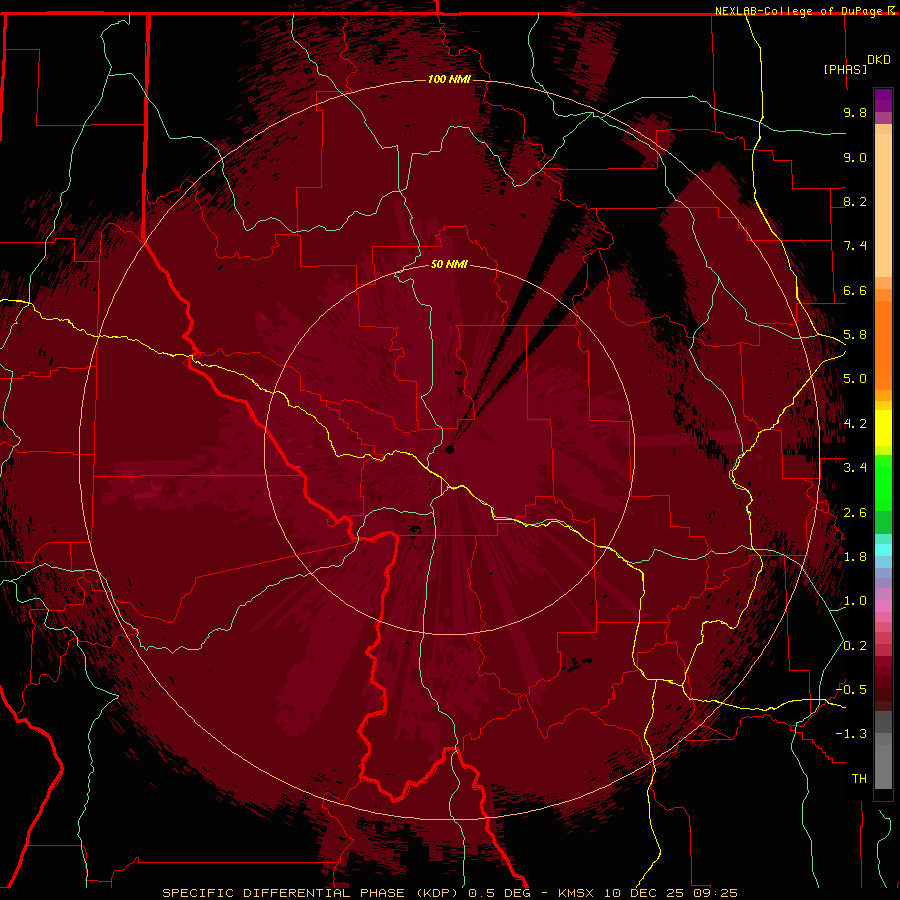Click the 3.4 scale value

pos(855,468)
